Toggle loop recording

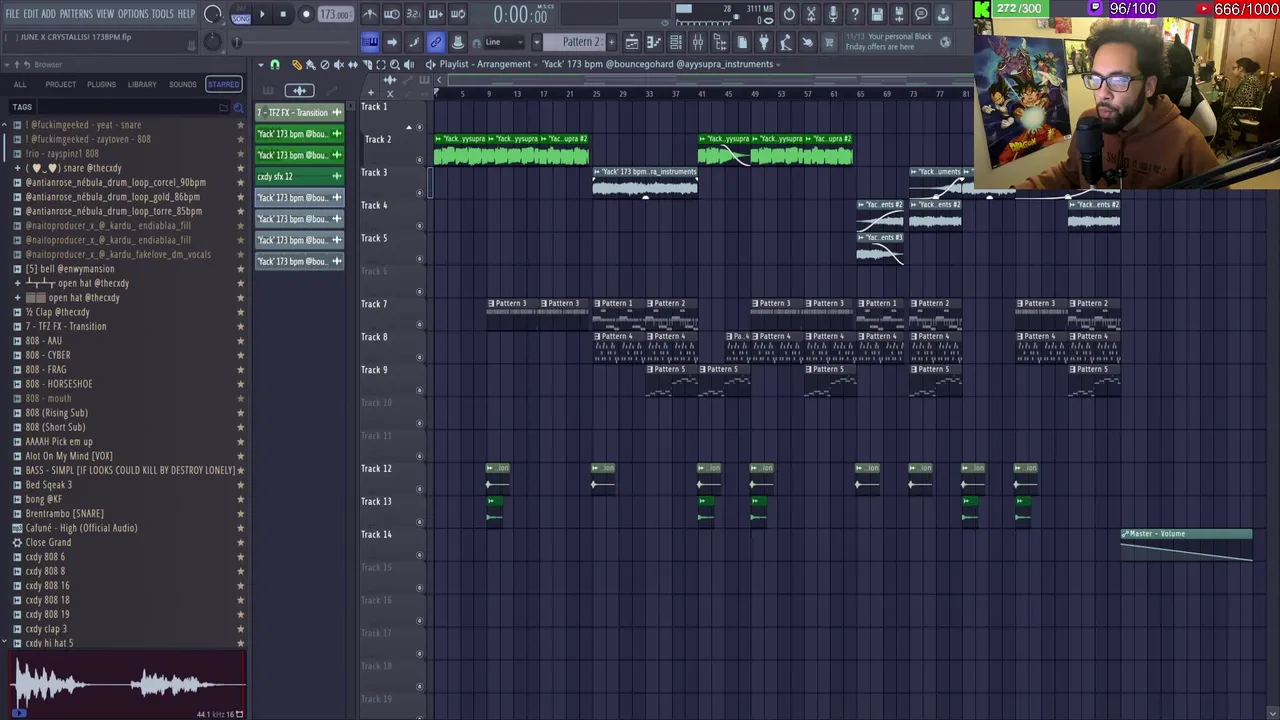(x=458, y=14)
